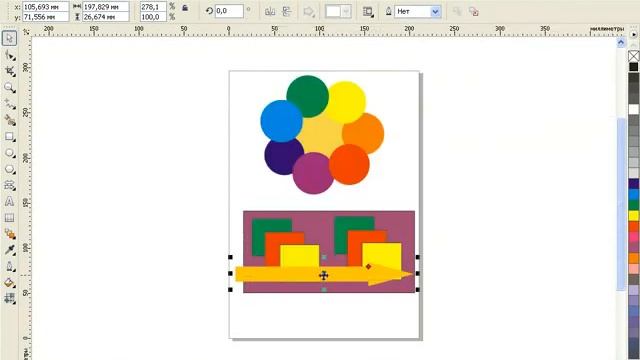Screen dimensions: 640x360
Task: Select the Table tool
Action: [9, 218]
